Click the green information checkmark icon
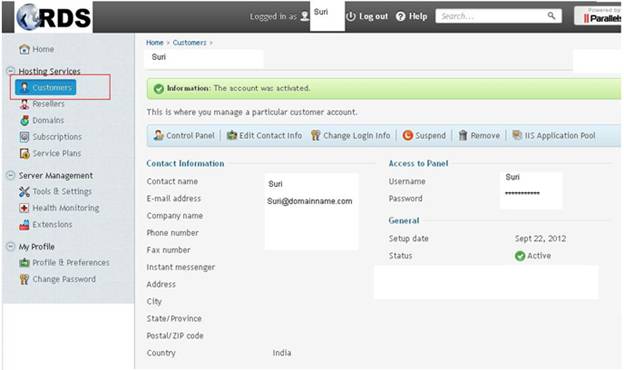 tap(159, 89)
